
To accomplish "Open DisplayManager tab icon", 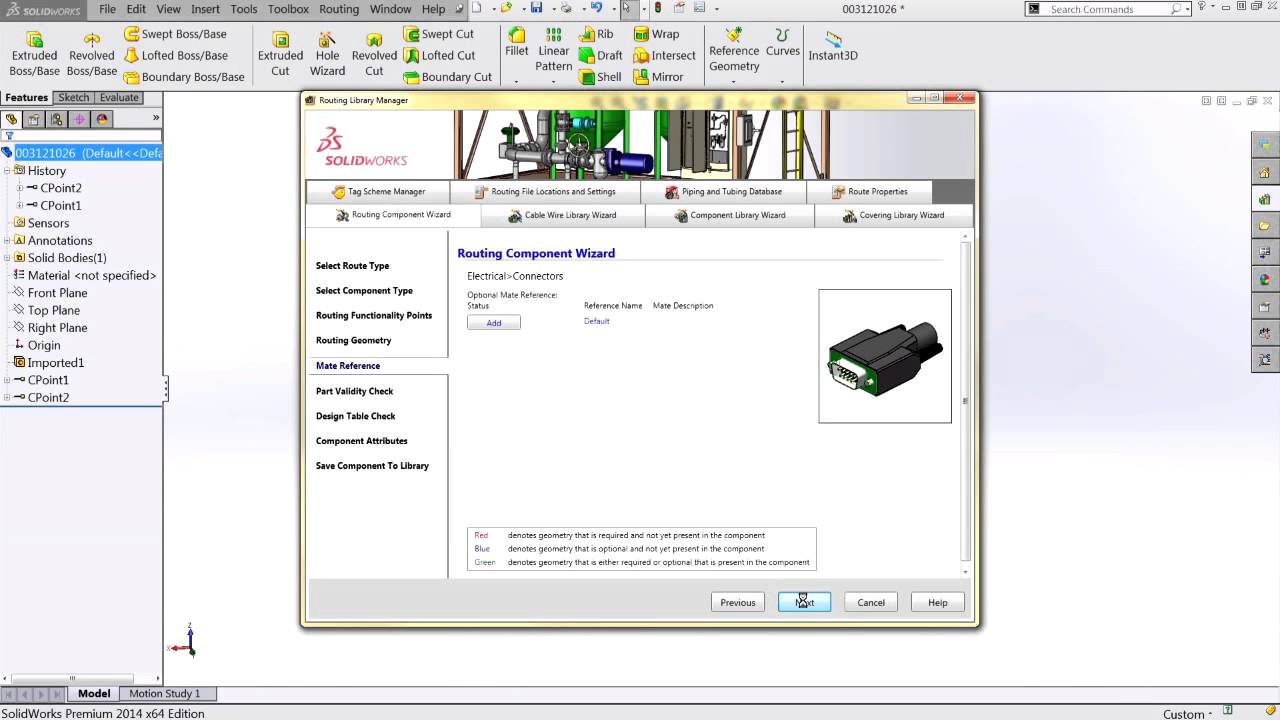I will click(x=101, y=119).
